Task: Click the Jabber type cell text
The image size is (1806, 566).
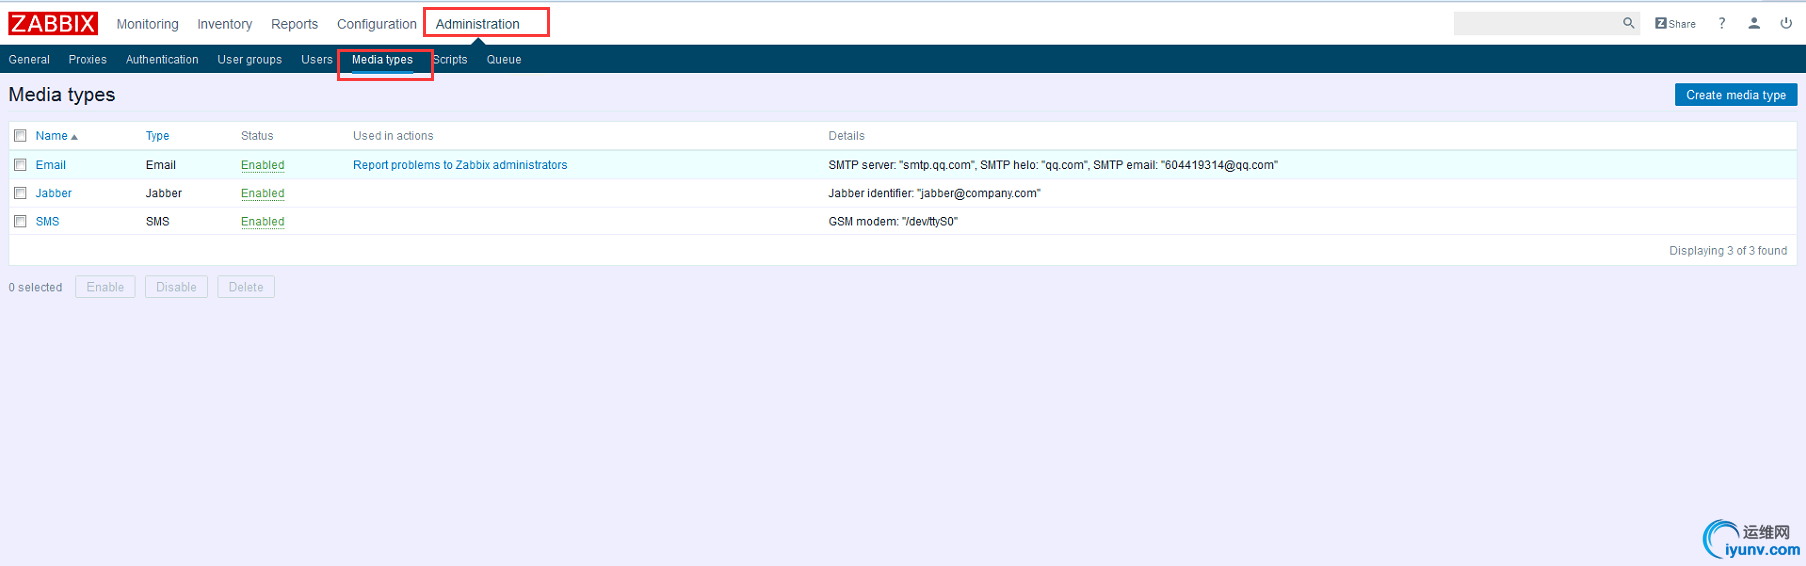Action: 164,193
